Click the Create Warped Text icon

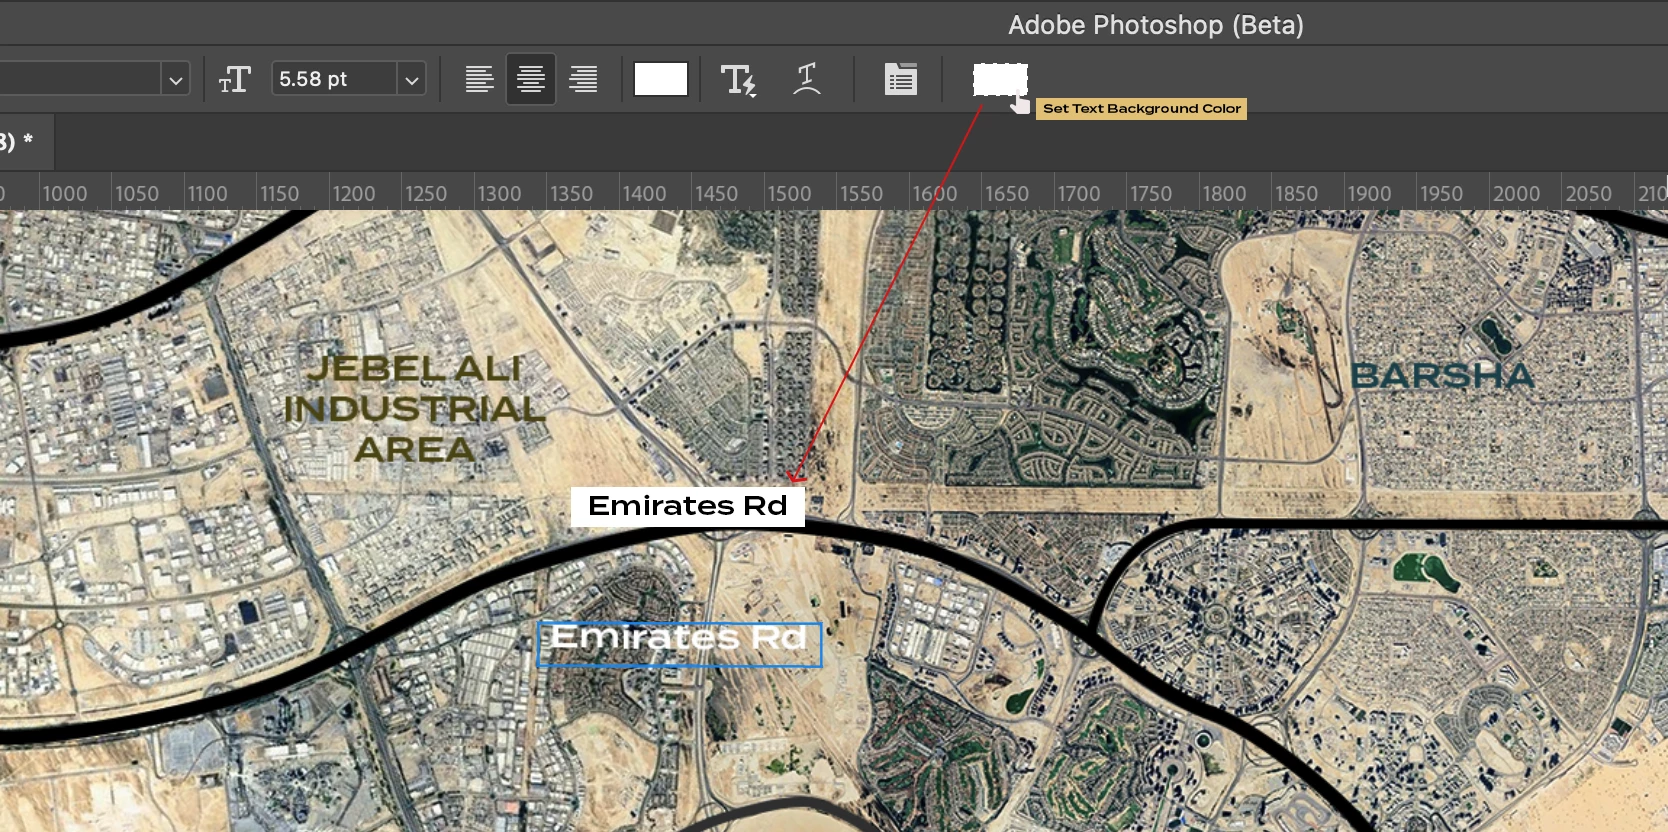click(x=738, y=79)
